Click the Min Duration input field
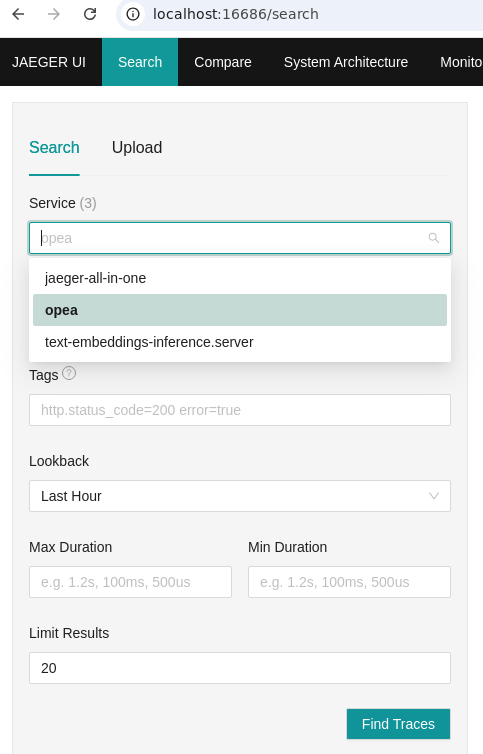The height and width of the screenshot is (754, 483). [x=349, y=582]
